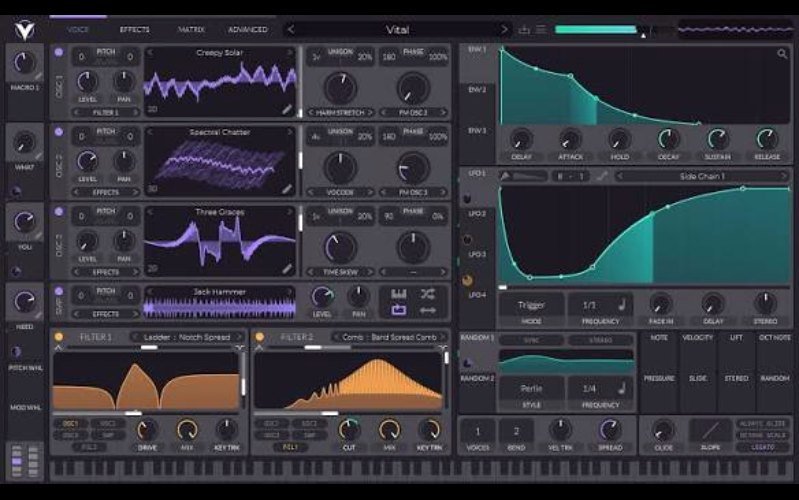Click the Random 1 modulation source icon
799x500 pixels.
467,363
